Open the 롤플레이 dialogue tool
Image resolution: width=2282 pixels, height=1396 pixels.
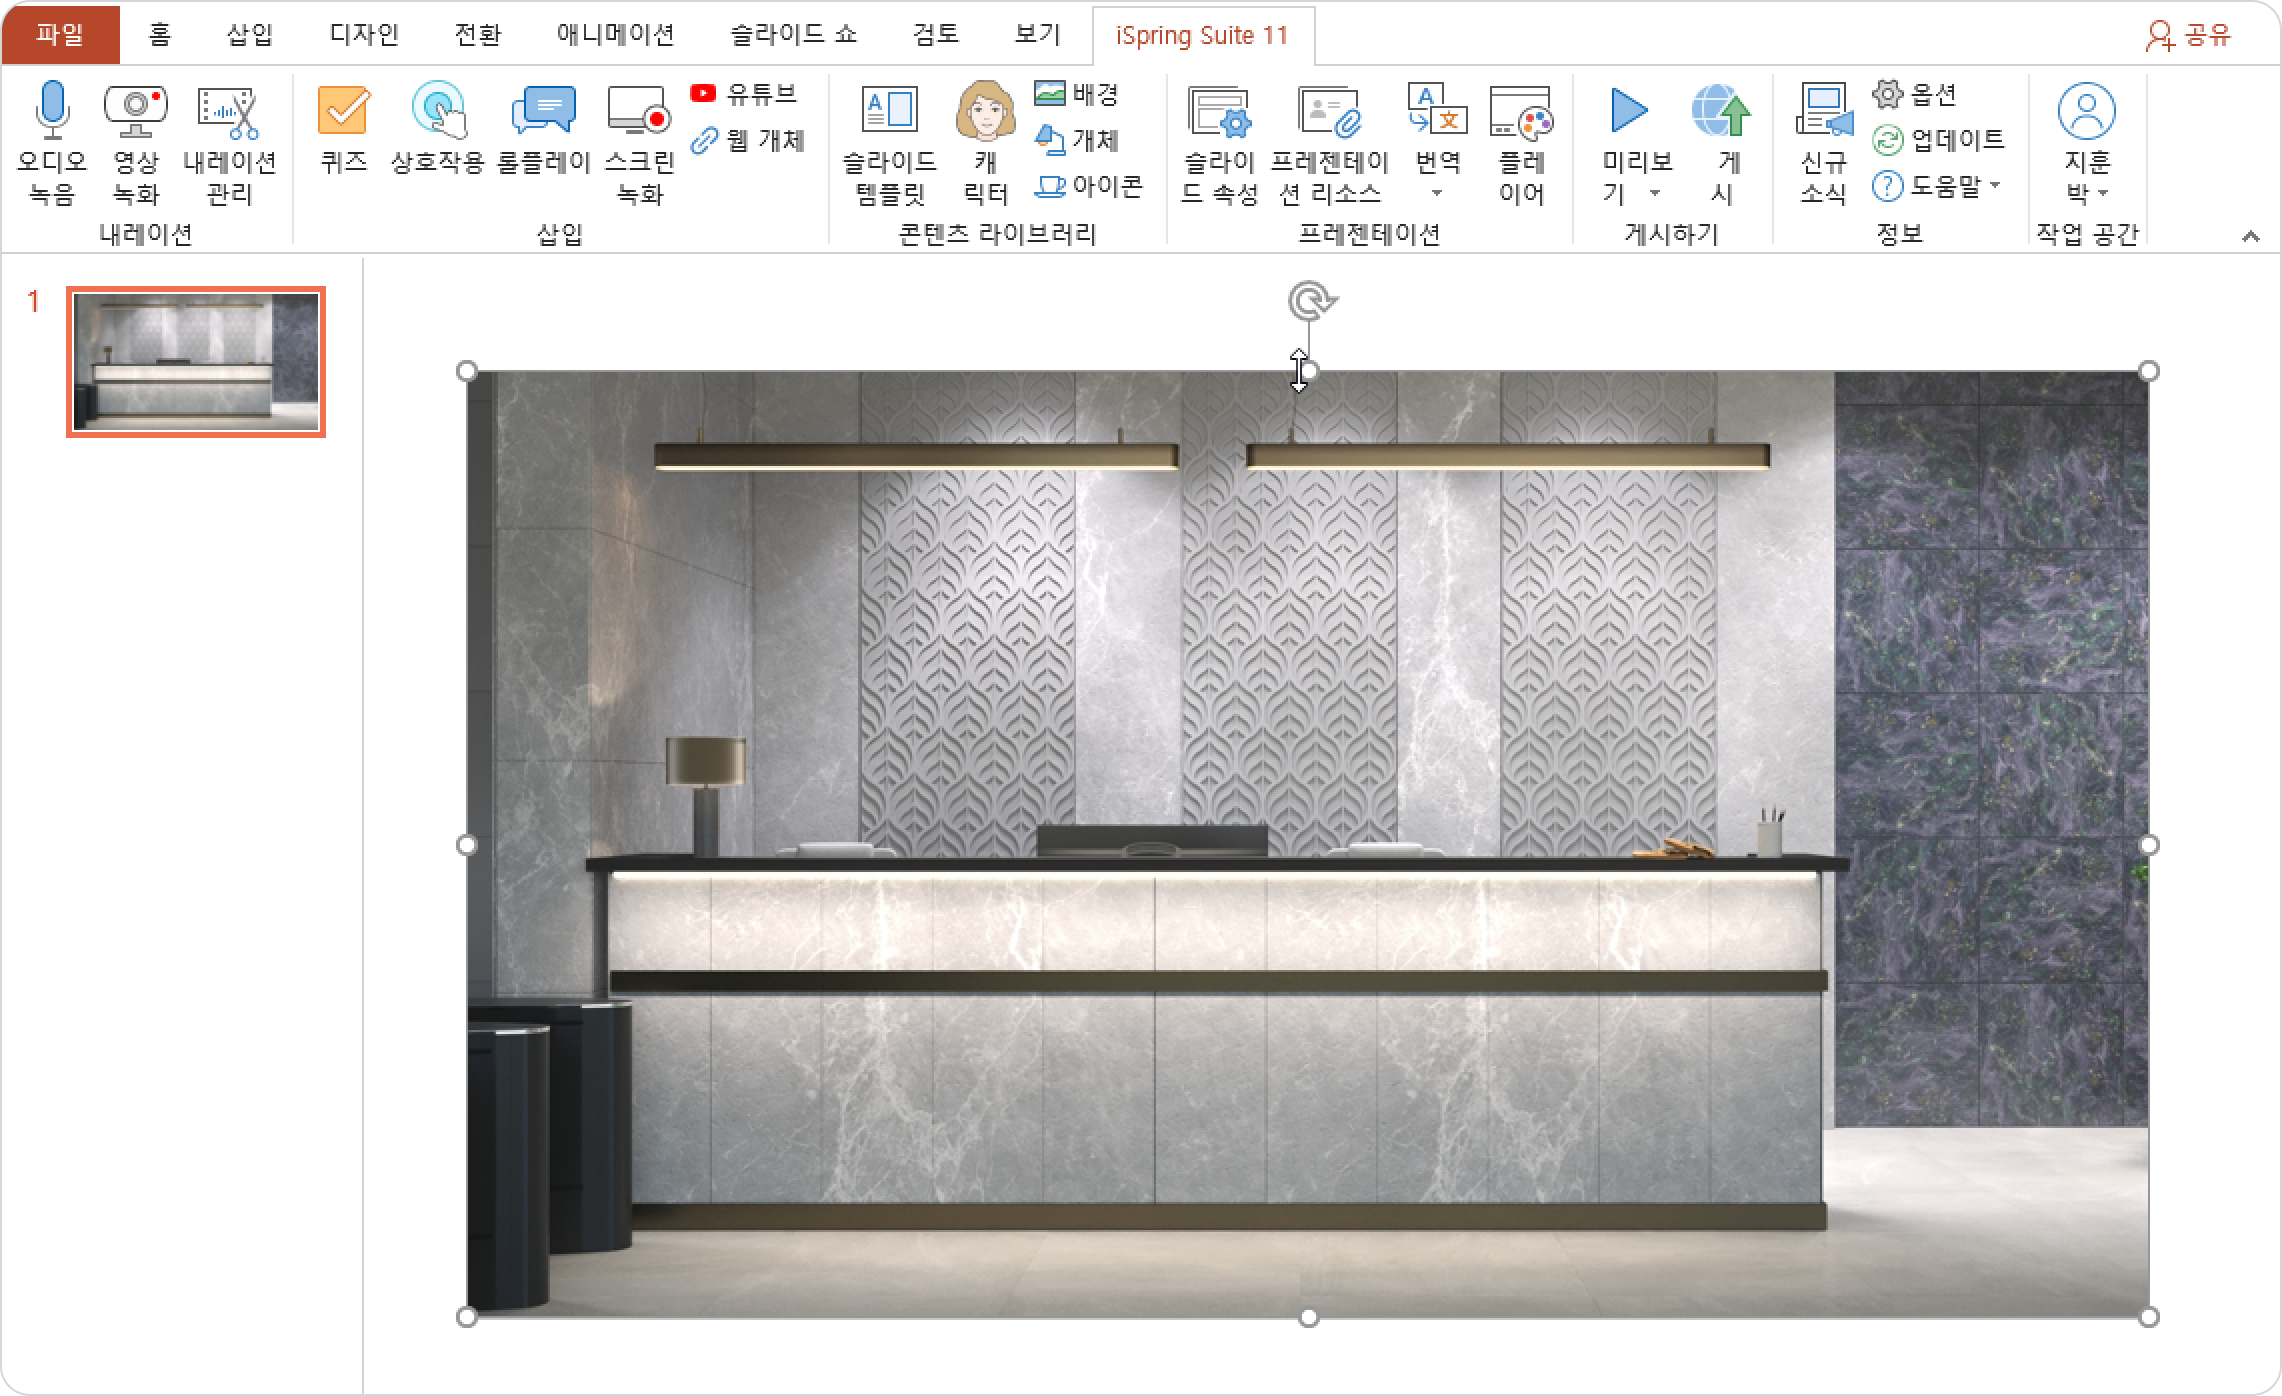coord(544,112)
